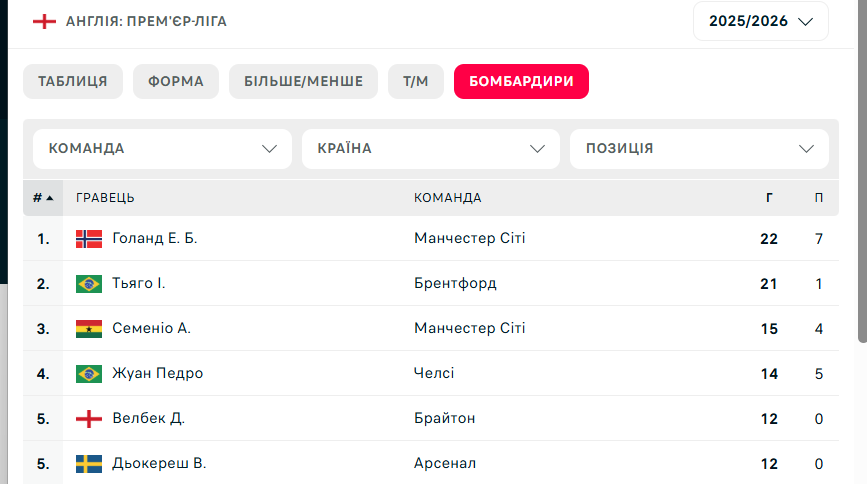867x484 pixels.
Task: Open the Позиція filter dropdown
Action: point(699,149)
